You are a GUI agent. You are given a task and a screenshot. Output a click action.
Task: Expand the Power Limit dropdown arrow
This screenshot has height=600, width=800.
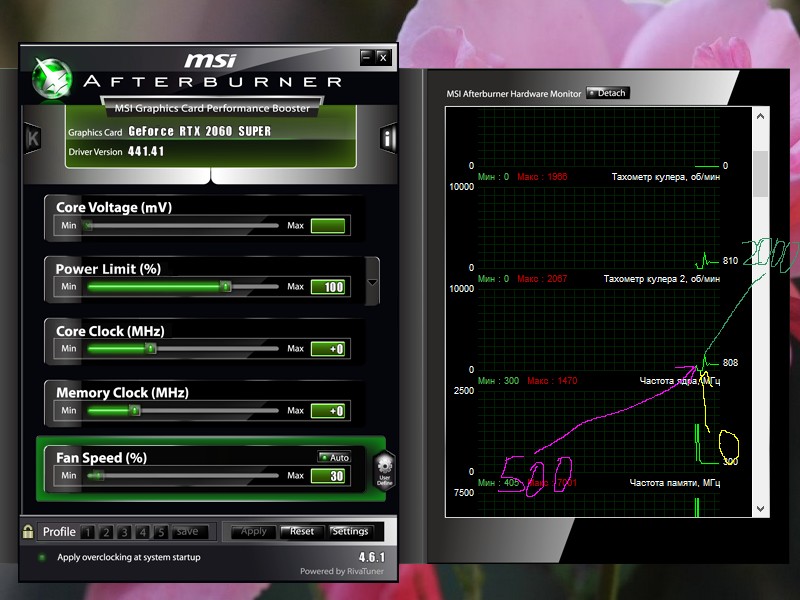pos(372,282)
